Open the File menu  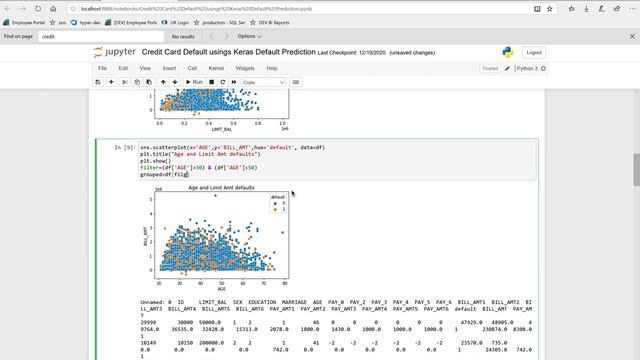pos(102,68)
